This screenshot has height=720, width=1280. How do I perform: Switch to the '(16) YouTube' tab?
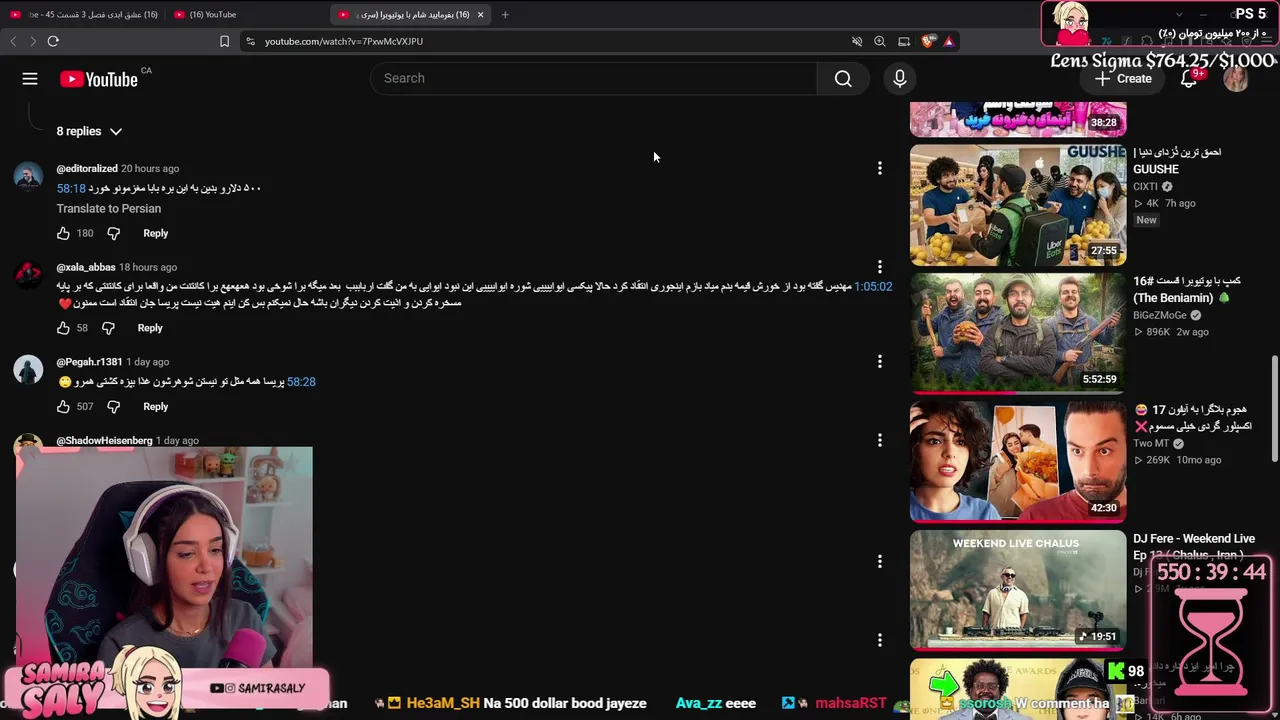(245, 15)
